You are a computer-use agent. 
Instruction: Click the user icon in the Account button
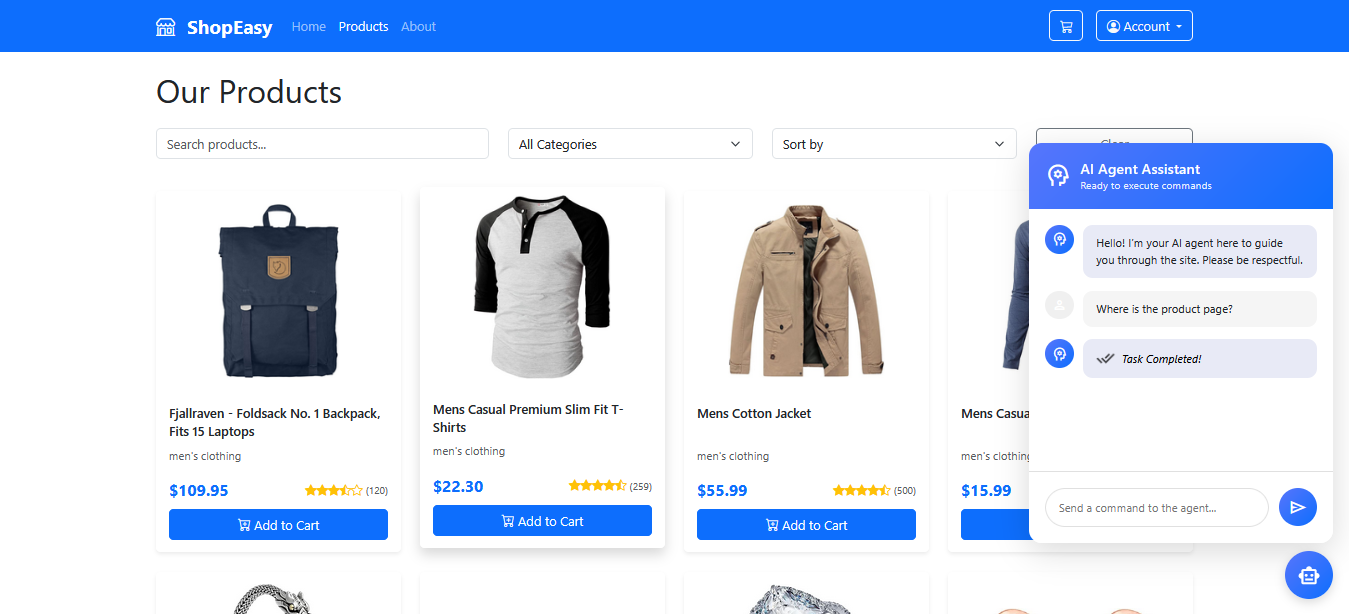point(1113,26)
